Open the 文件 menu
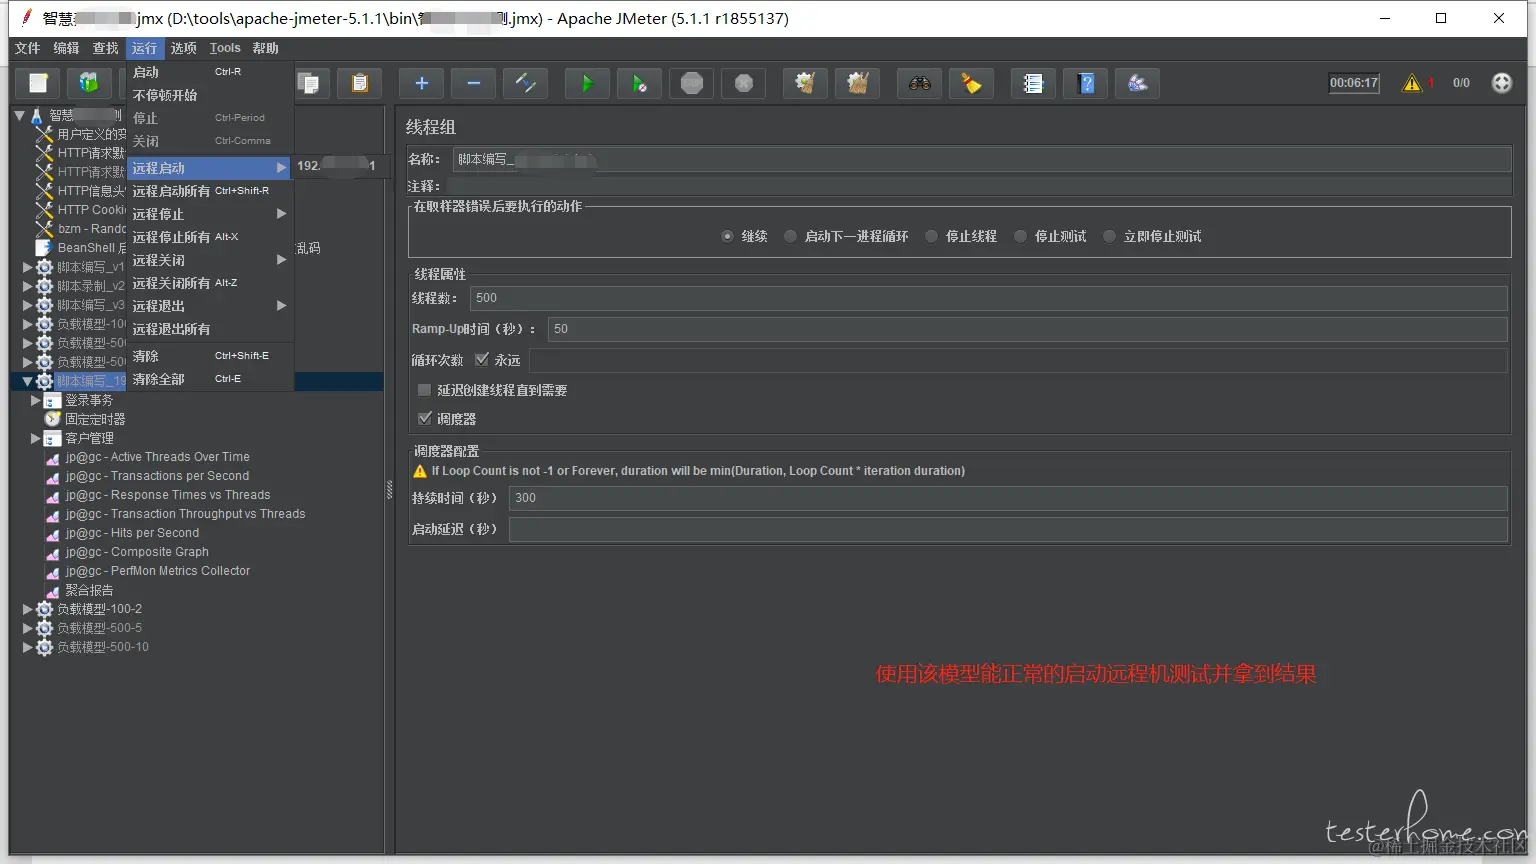 27,48
